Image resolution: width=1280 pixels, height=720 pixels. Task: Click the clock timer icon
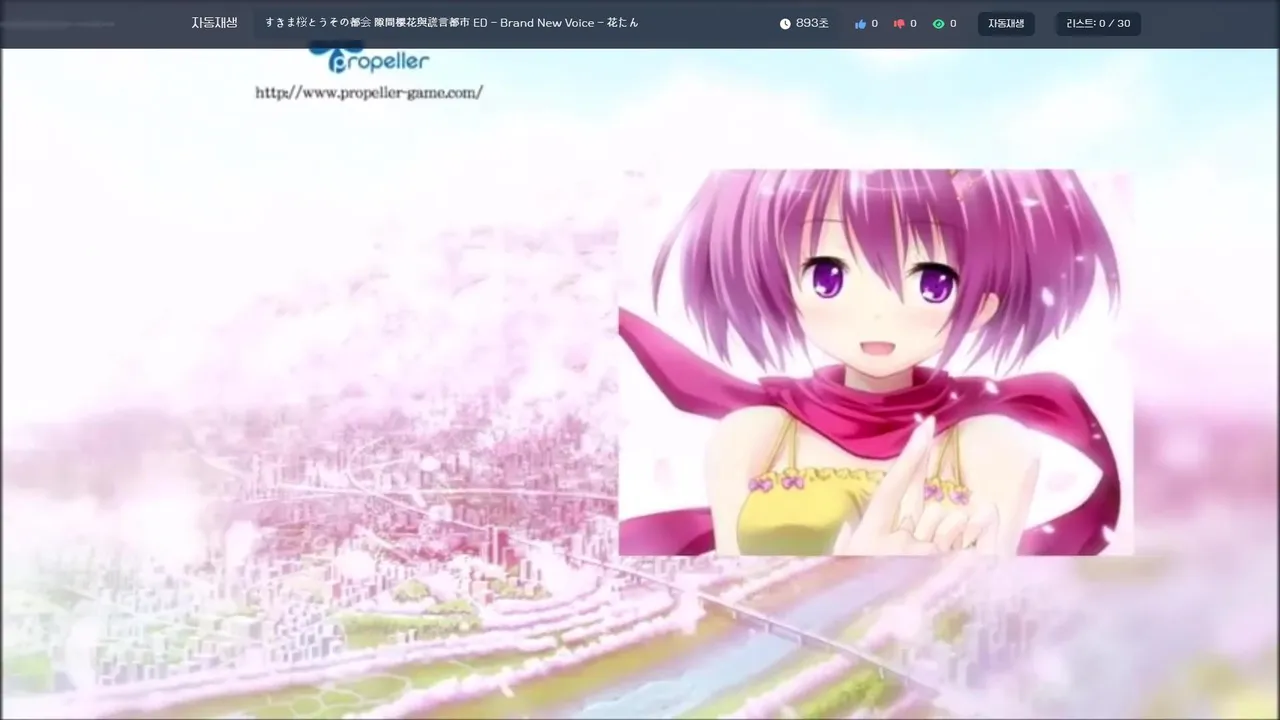(x=785, y=24)
